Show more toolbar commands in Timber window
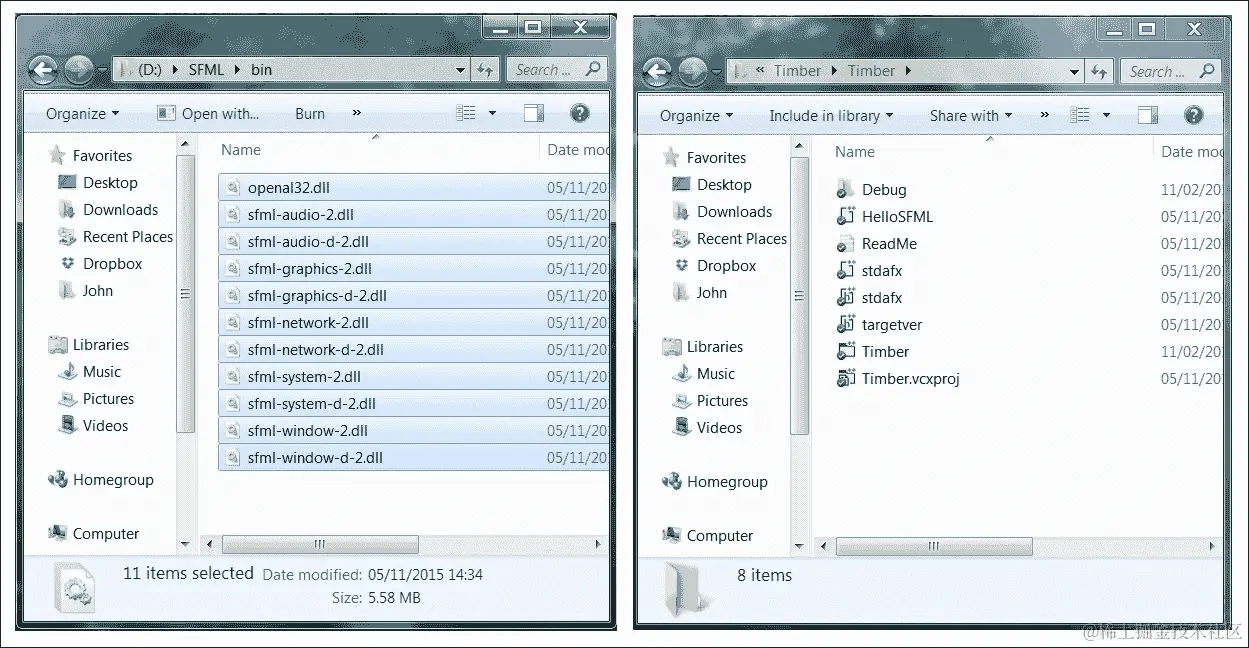The height and width of the screenshot is (648, 1249). pos(1044,115)
